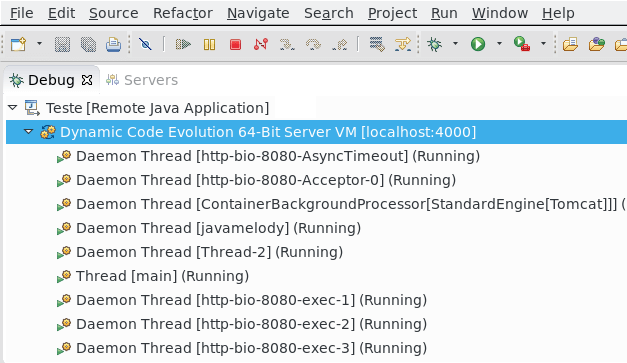Select thread http-bio-8080-exec-1

[x=252, y=300]
